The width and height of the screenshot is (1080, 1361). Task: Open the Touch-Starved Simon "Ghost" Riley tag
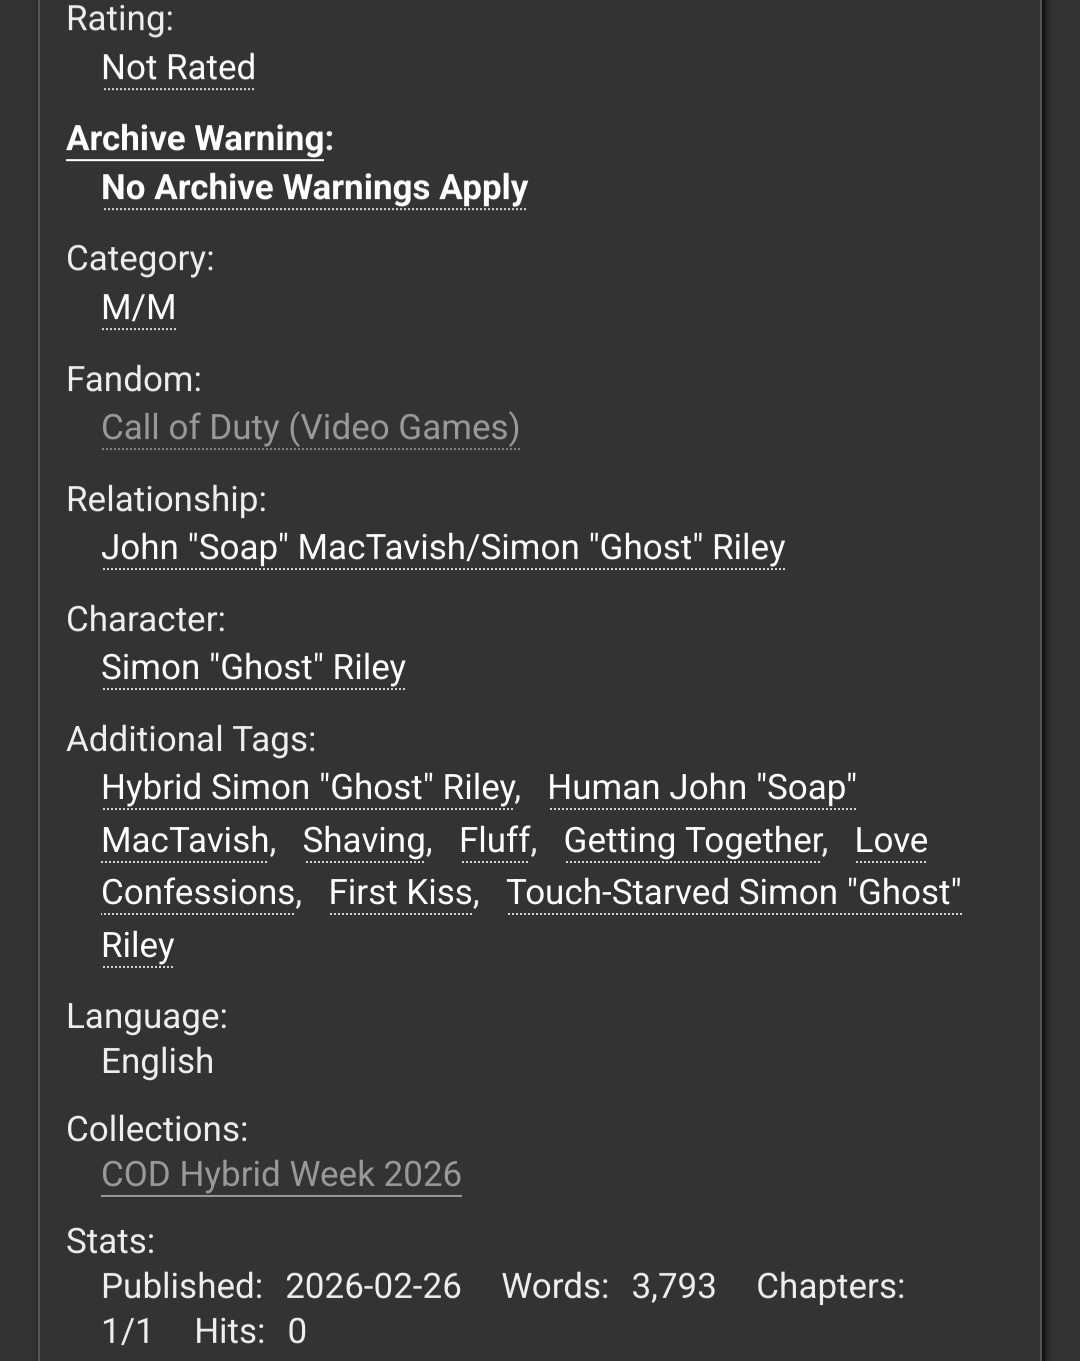(733, 893)
